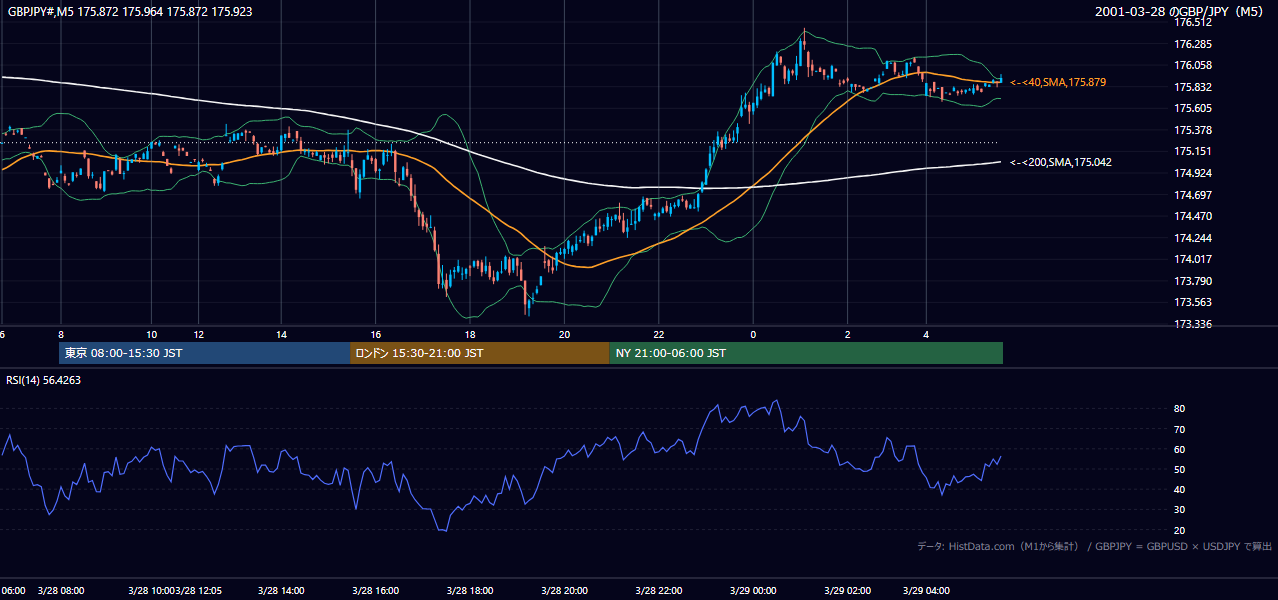Image resolution: width=1278 pixels, height=600 pixels.
Task: Click the RSI axis level 40
Action: [x=1179, y=489]
